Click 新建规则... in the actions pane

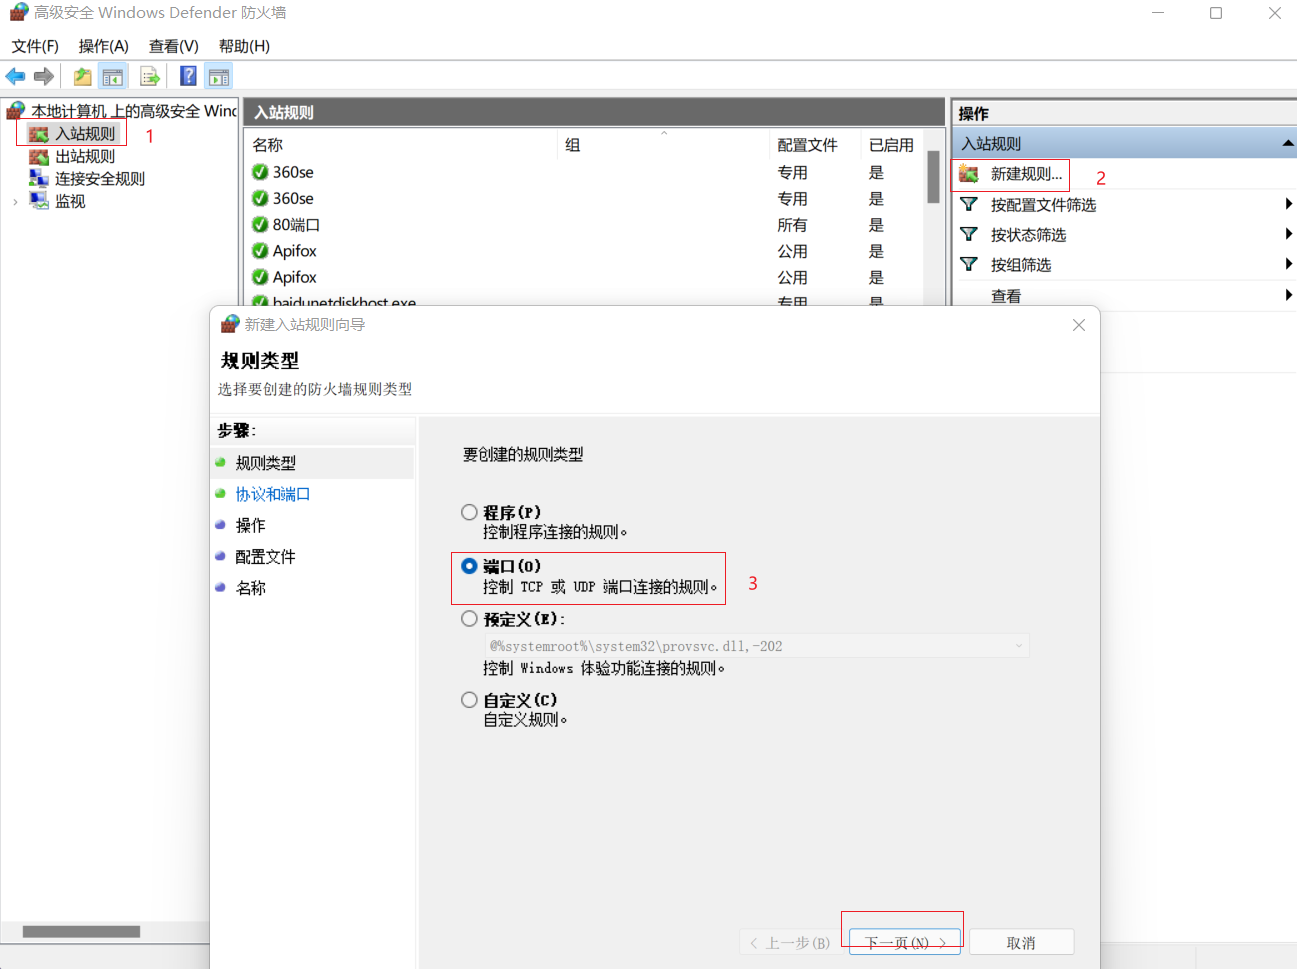1026,174
